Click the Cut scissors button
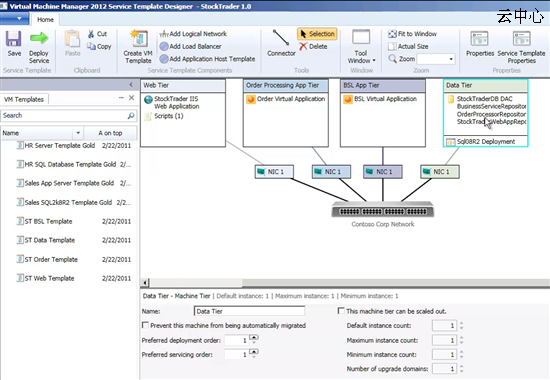This screenshot has width=550, height=380. [97, 34]
